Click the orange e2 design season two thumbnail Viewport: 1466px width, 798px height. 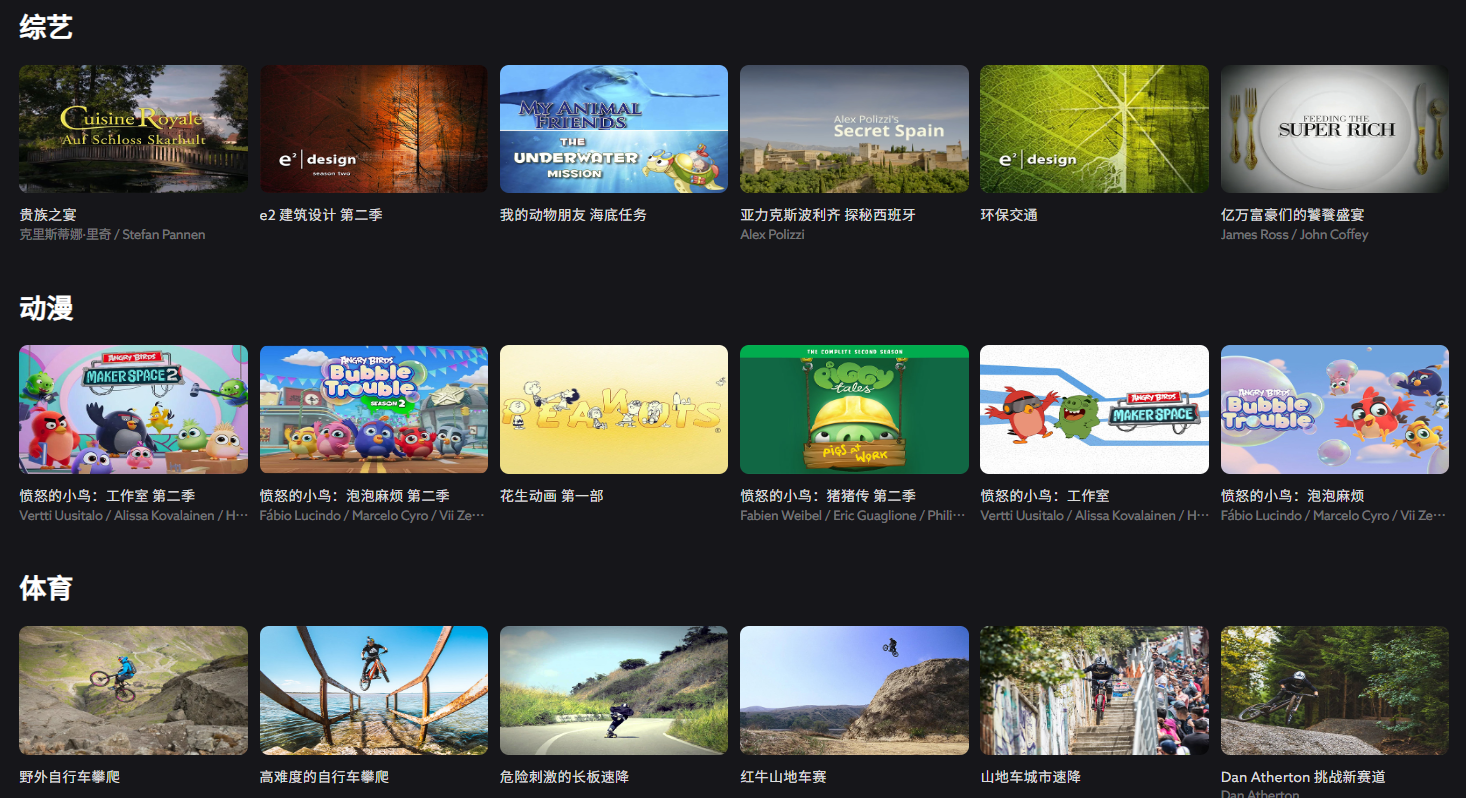[373, 129]
